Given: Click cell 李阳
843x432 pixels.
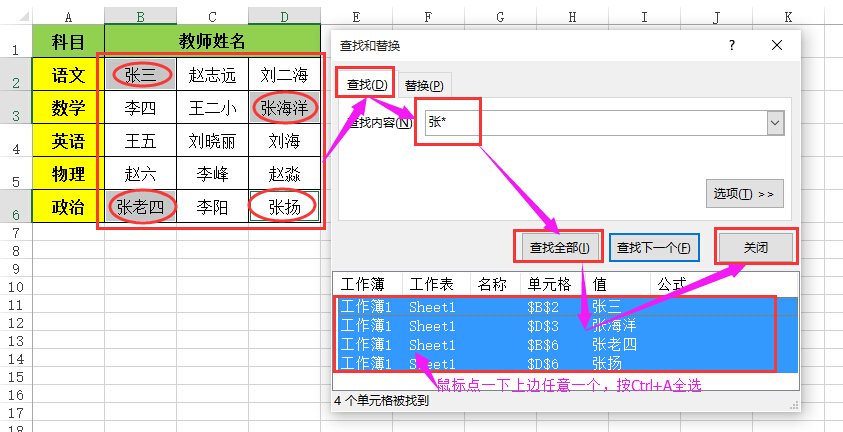Looking at the screenshot, I should coord(212,206).
